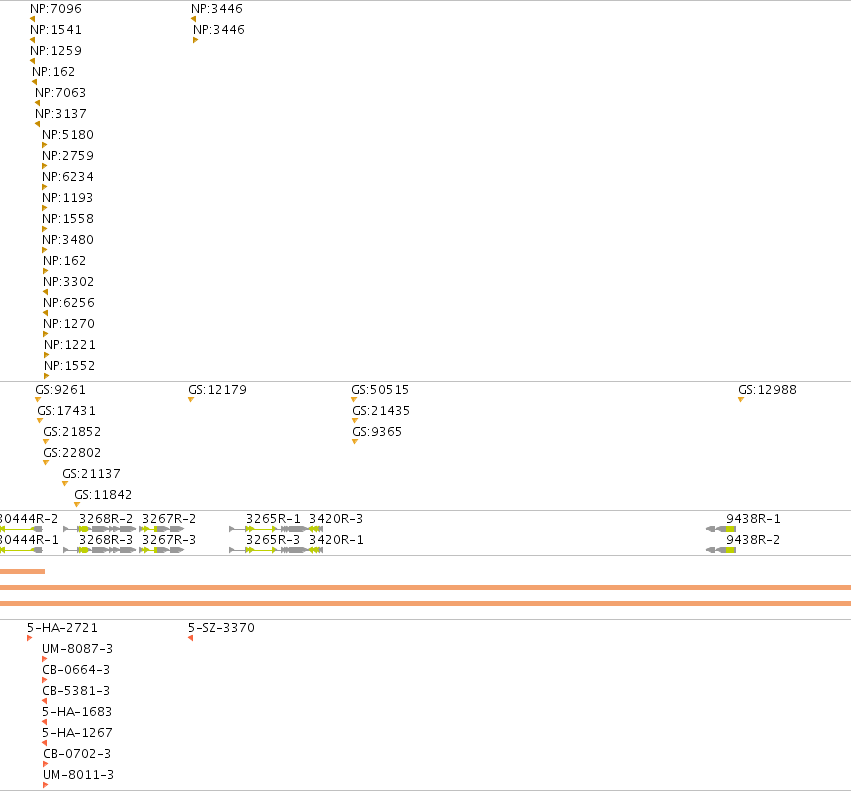
Task: Click the NP:7063 feature label
Action: [61, 93]
